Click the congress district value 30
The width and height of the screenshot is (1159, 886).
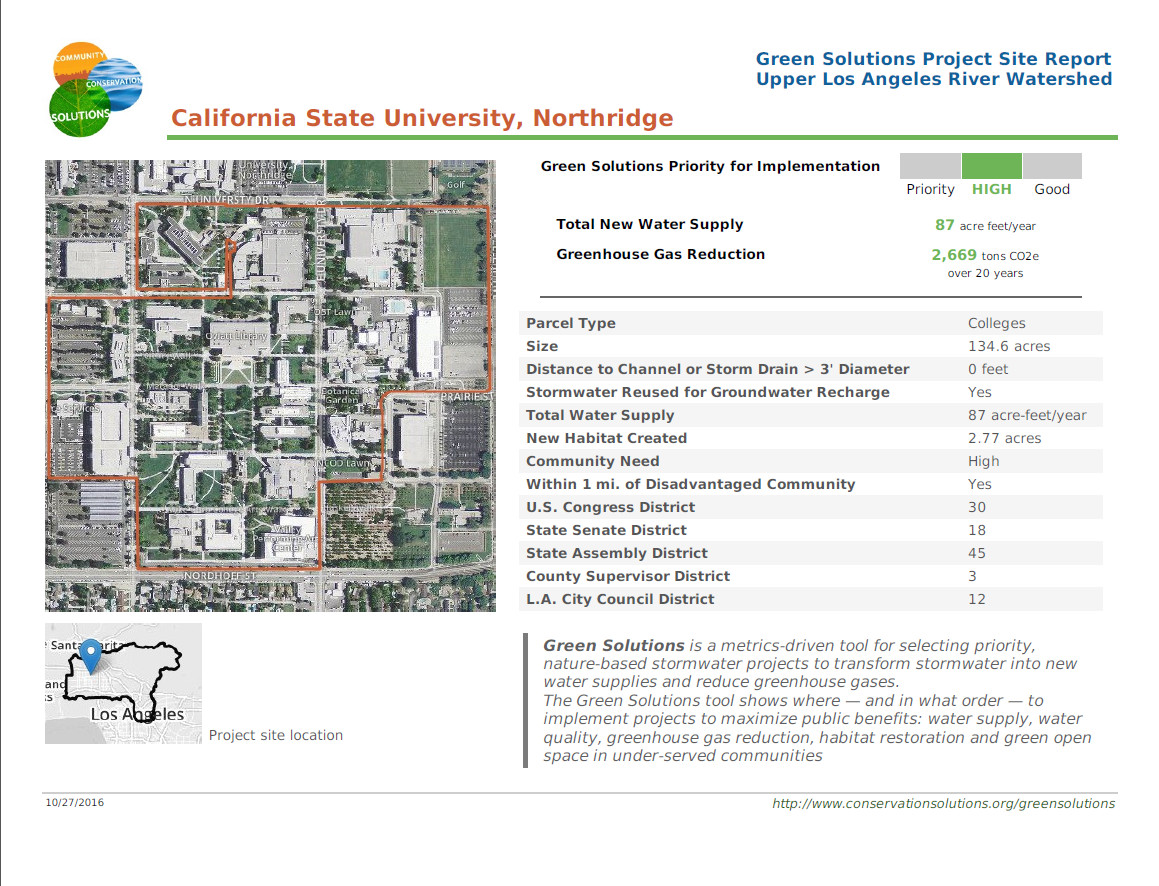point(976,507)
